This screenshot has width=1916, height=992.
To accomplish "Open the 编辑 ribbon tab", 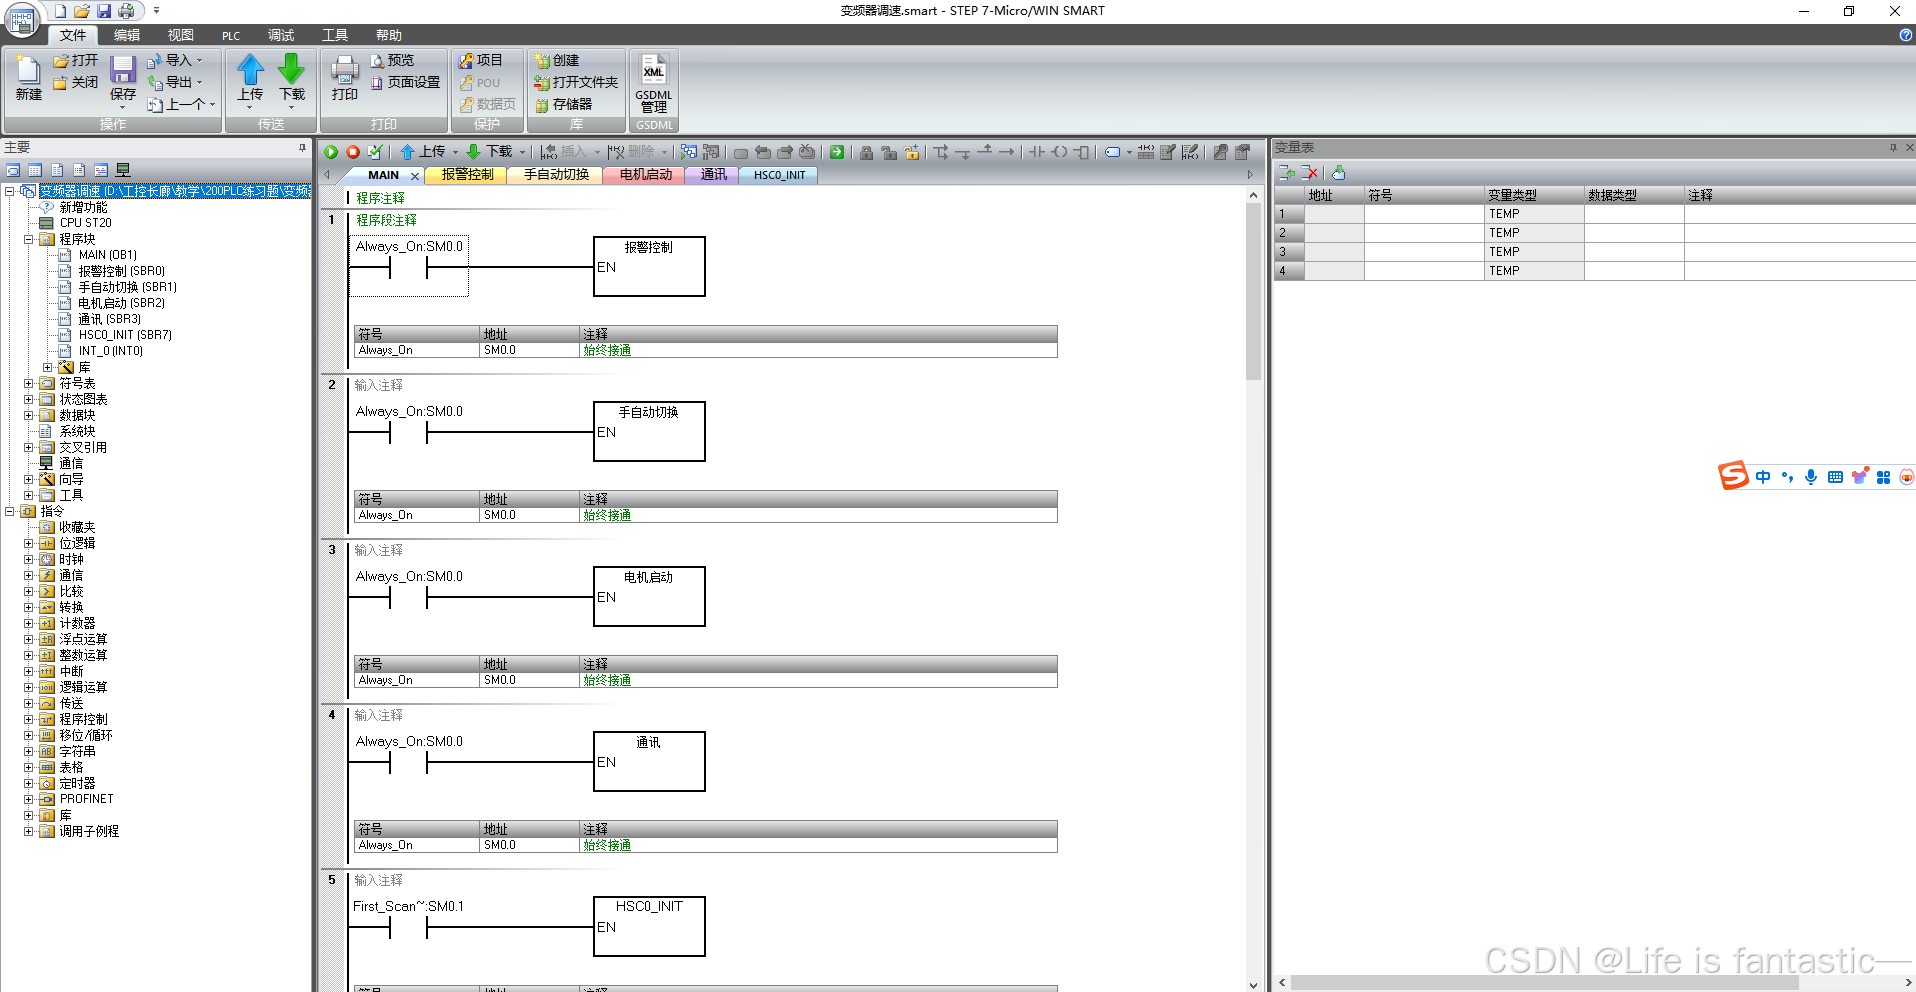I will point(127,35).
